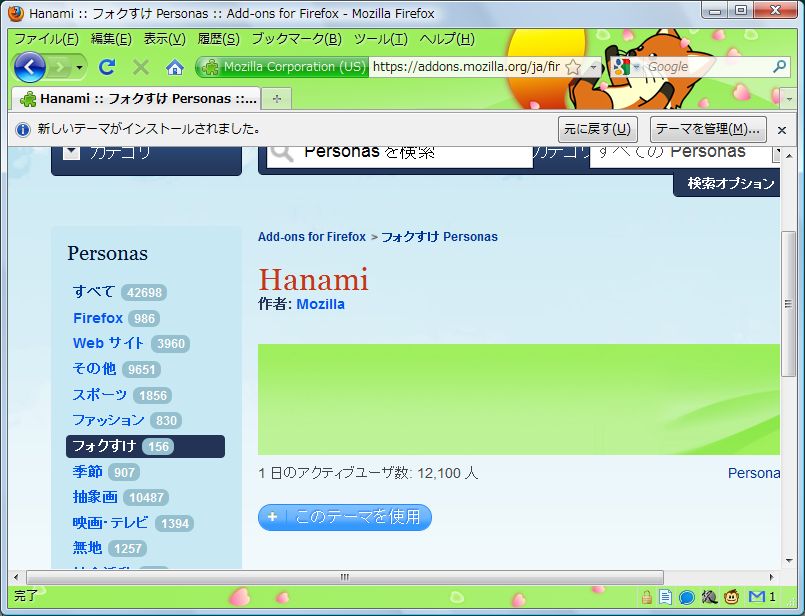The image size is (805, 616).
Task: Select the highlighted フォクすけ category
Action: pyautogui.click(x=145, y=446)
